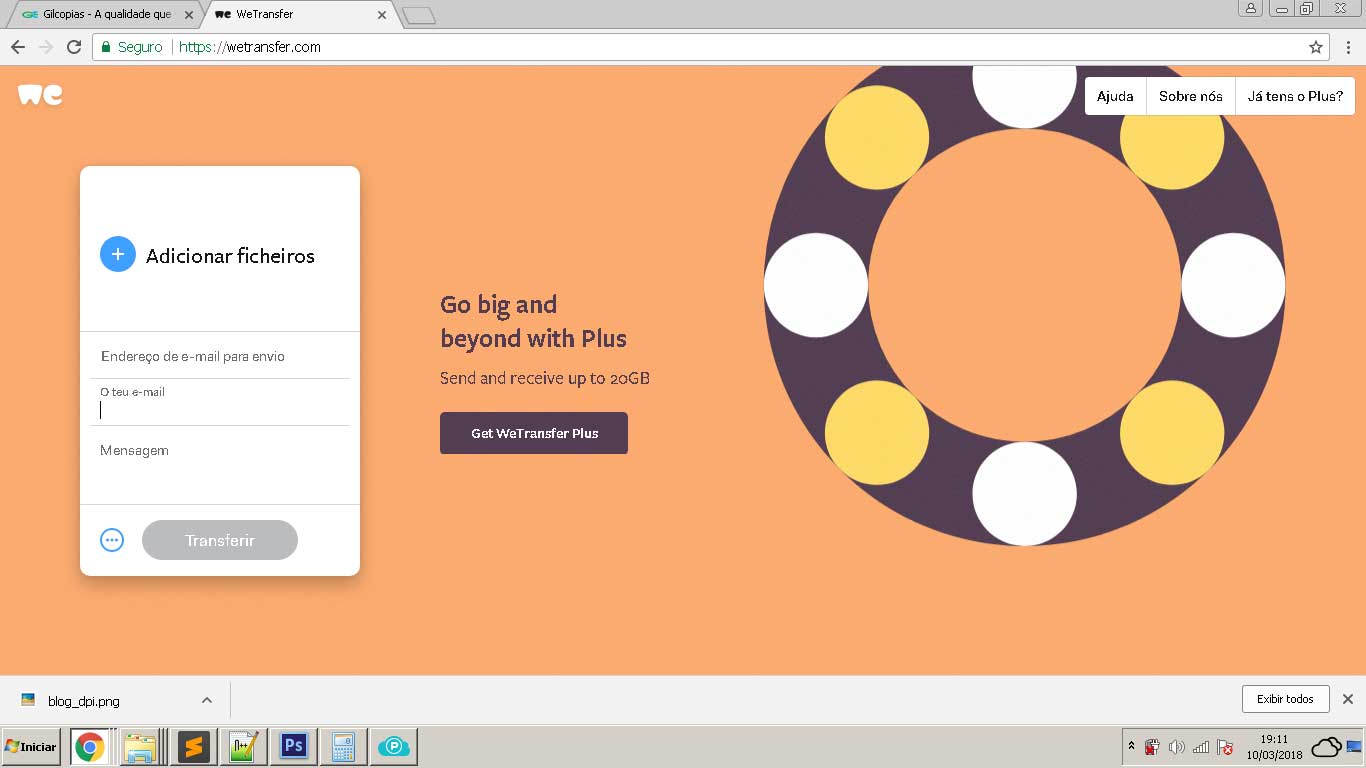The image size is (1366, 768).
Task: Click the recipient e-mail address field
Action: (220, 356)
